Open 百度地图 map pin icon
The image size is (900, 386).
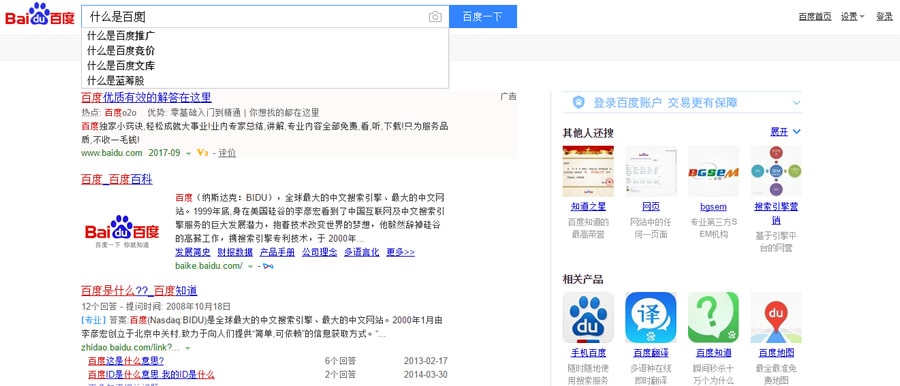775,318
